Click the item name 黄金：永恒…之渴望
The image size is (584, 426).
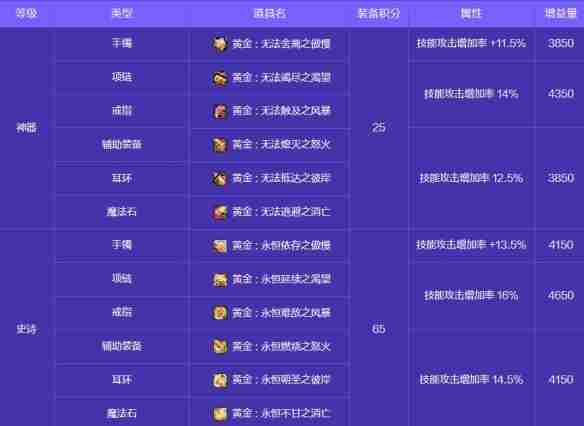coord(281,279)
